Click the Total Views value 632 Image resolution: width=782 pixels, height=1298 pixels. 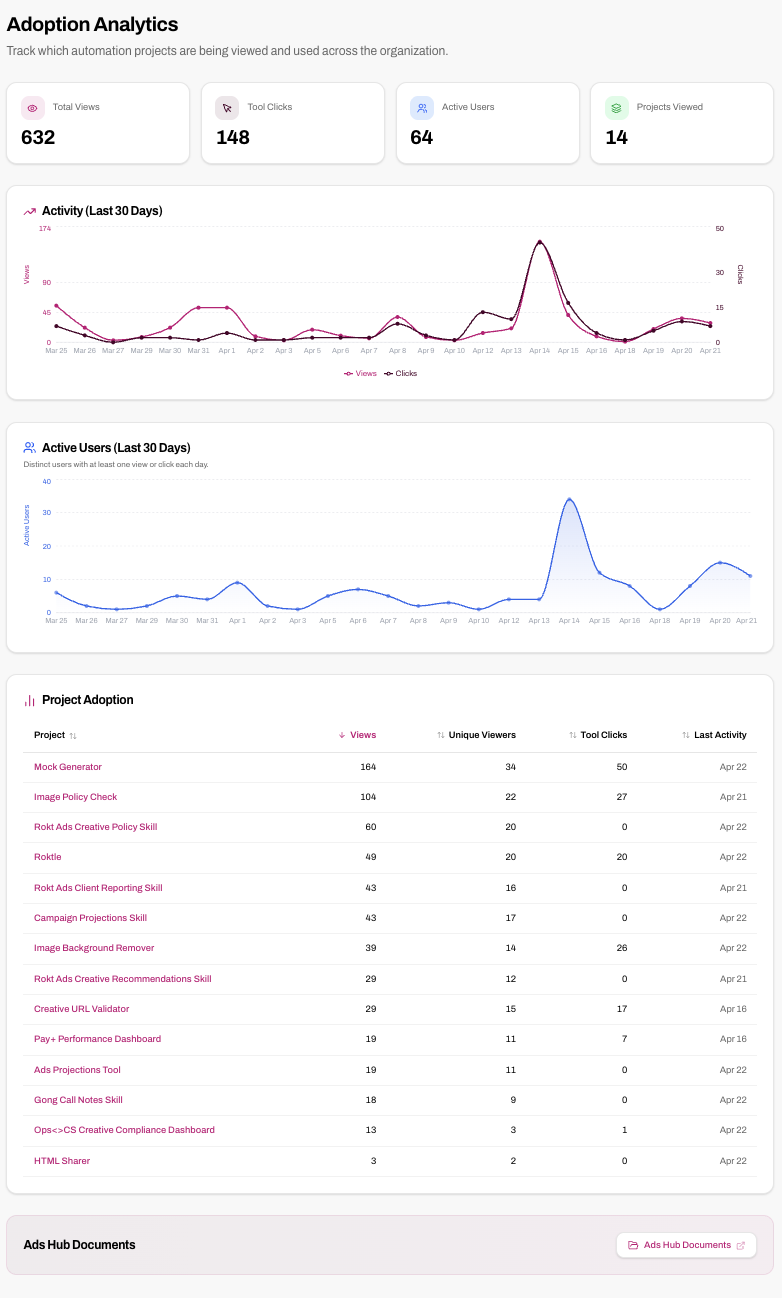click(x=38, y=138)
